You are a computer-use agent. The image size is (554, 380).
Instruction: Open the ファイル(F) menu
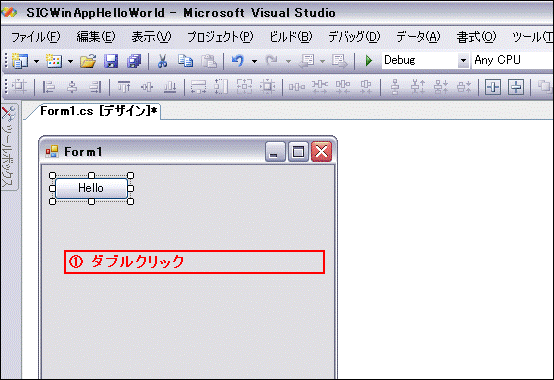pos(36,37)
